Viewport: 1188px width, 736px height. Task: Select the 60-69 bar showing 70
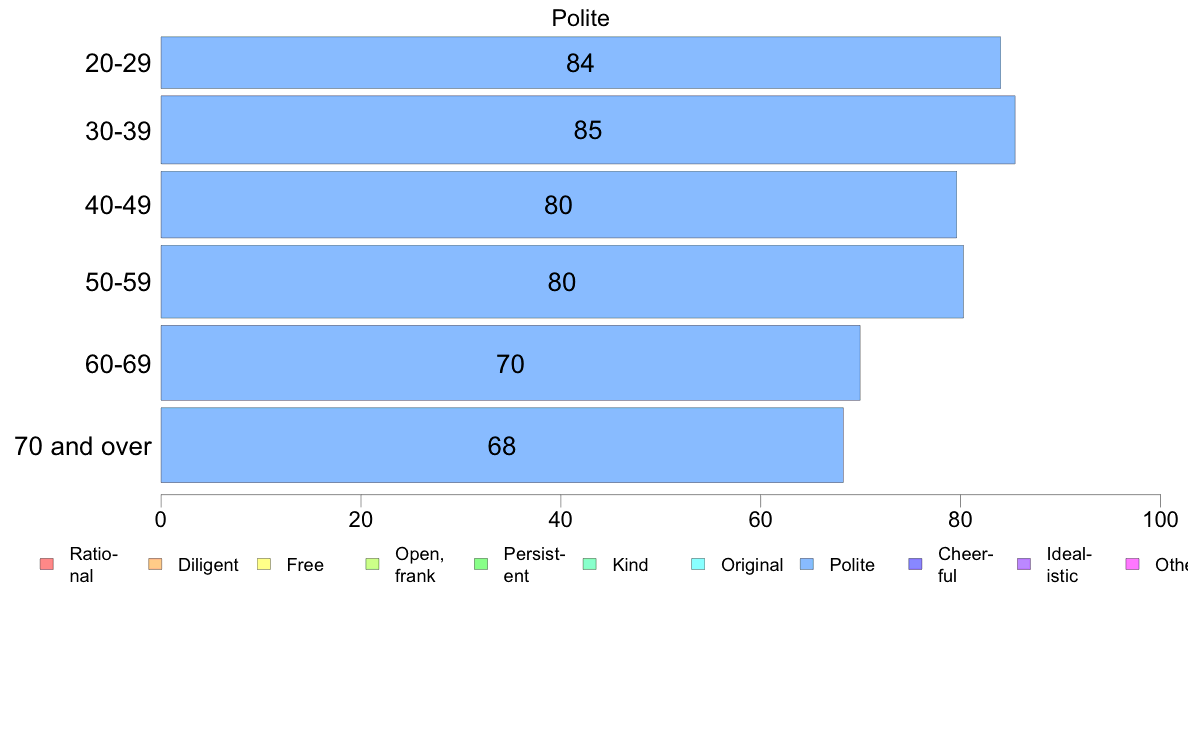click(510, 363)
